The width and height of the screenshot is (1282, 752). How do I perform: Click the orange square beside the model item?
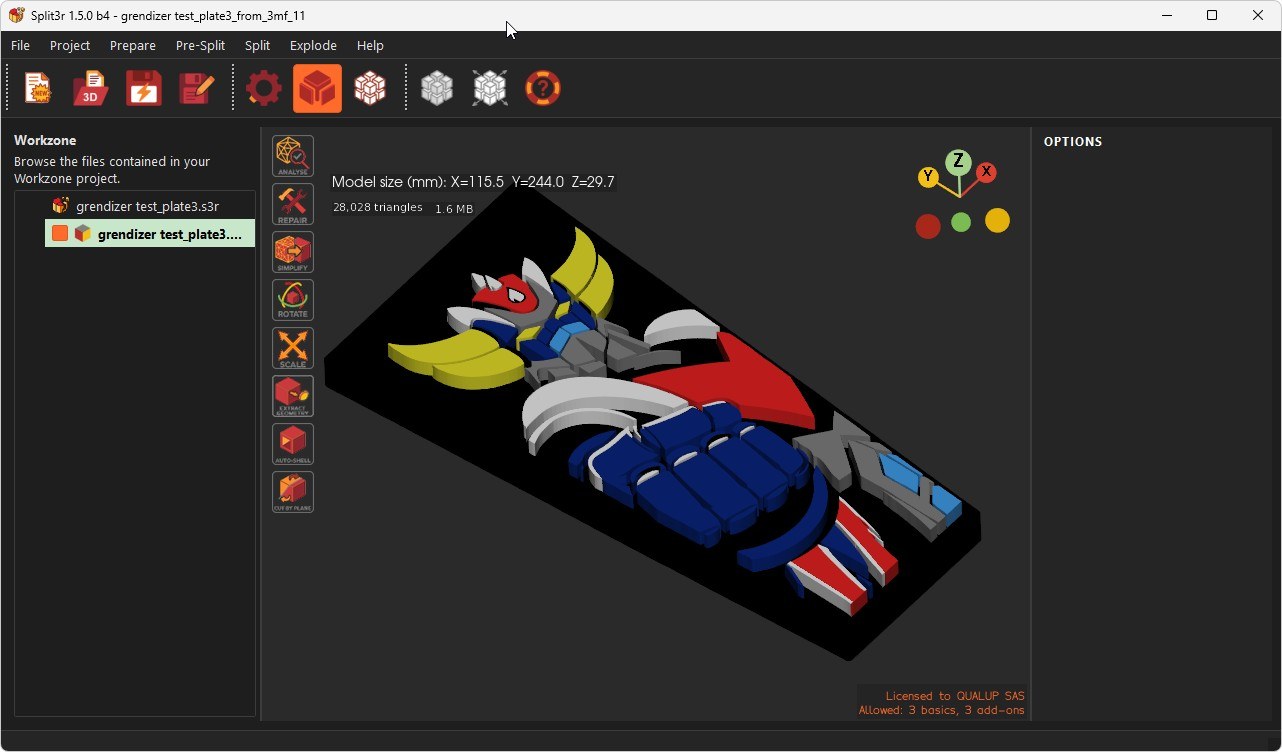click(60, 234)
